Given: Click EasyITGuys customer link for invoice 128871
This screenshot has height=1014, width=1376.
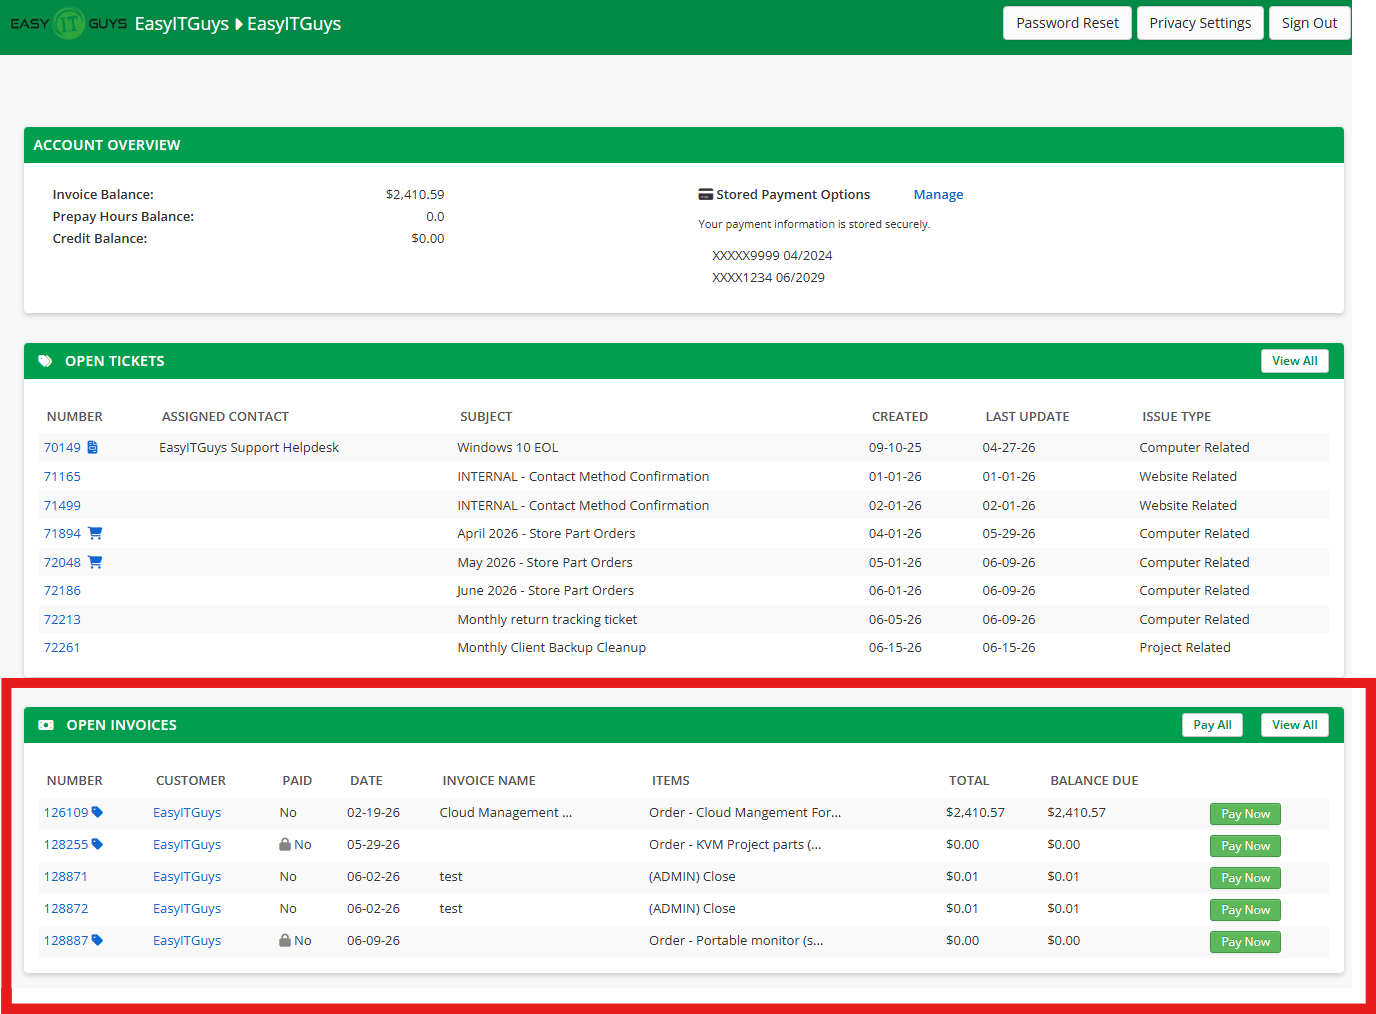Looking at the screenshot, I should coord(187,876).
